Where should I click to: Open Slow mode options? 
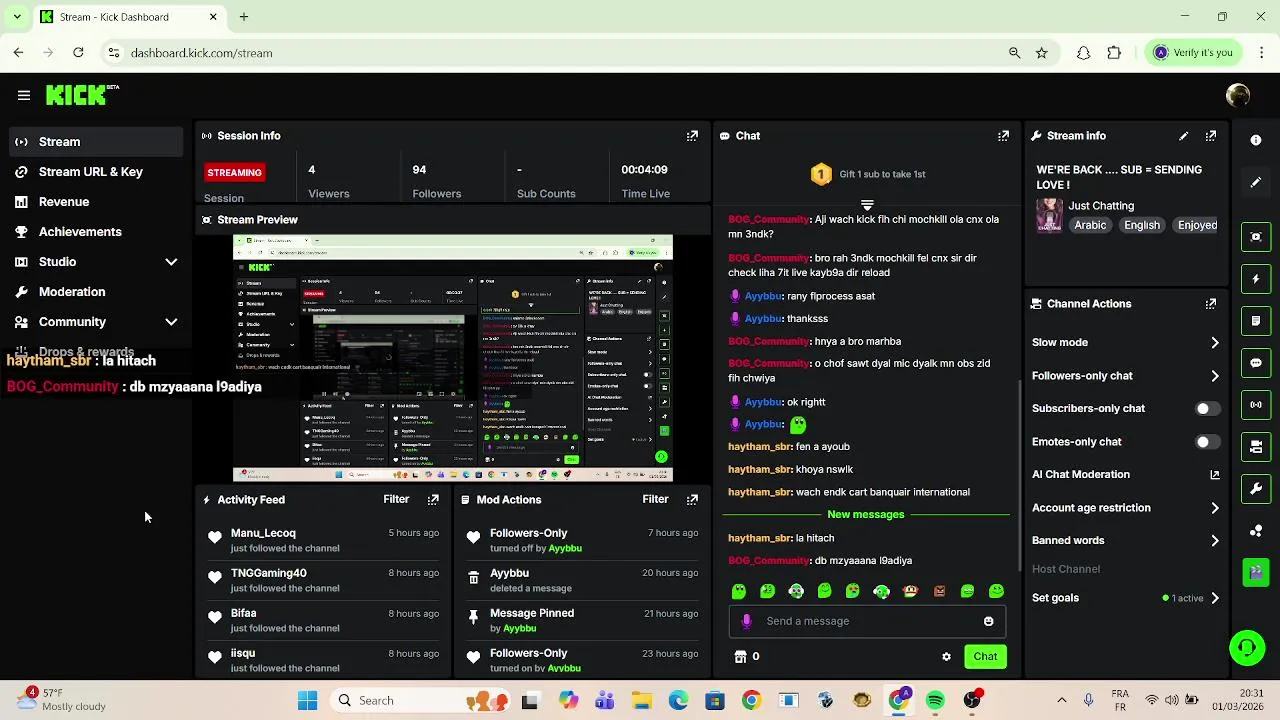[x=1126, y=343]
